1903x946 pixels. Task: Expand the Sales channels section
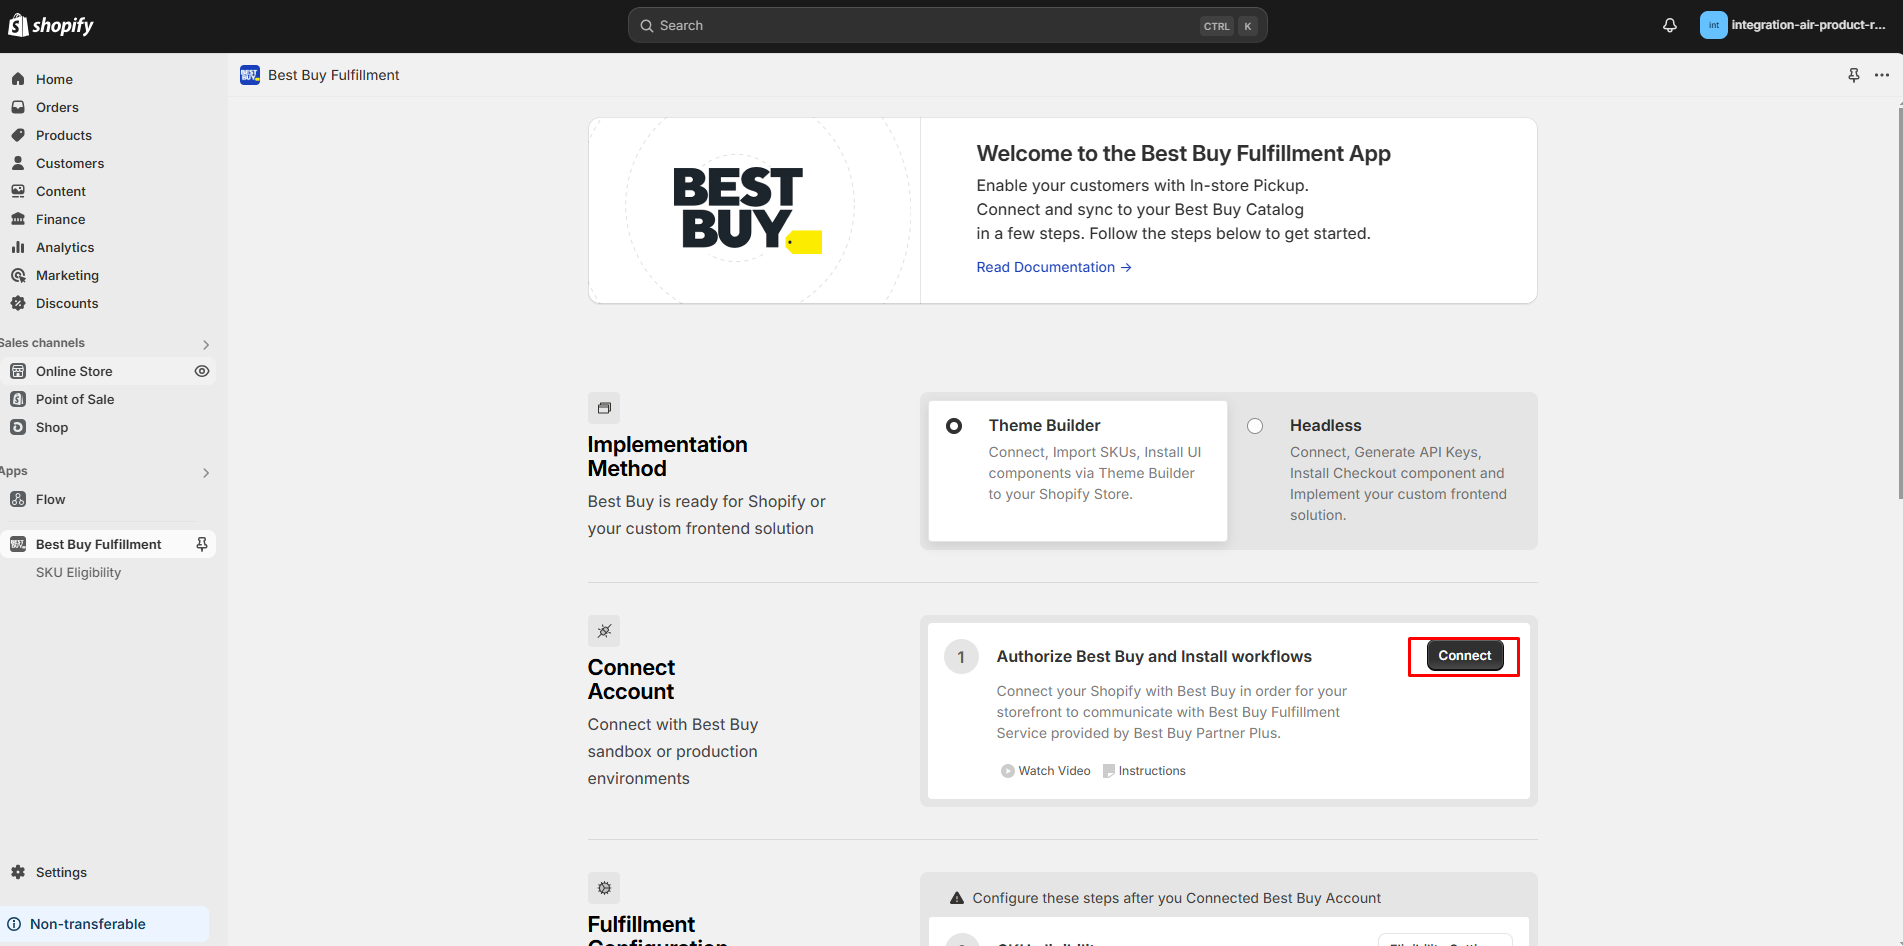click(x=206, y=344)
